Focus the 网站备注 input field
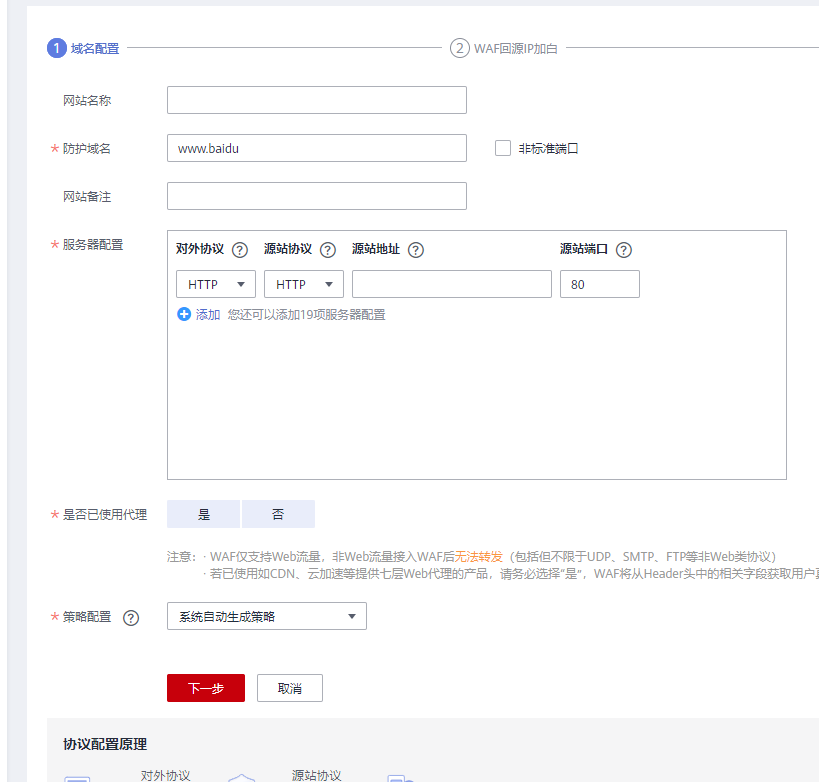The height and width of the screenshot is (782, 819). pos(317,196)
